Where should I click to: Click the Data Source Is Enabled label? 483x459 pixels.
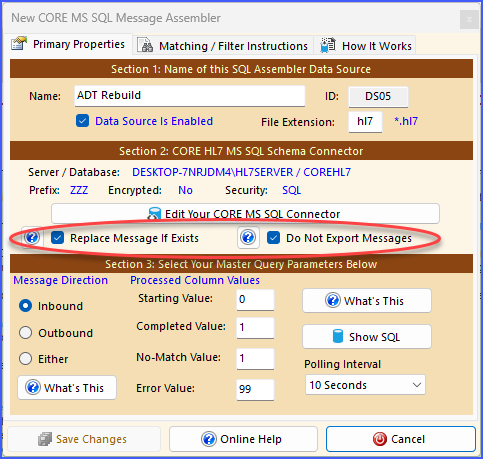[x=154, y=121]
